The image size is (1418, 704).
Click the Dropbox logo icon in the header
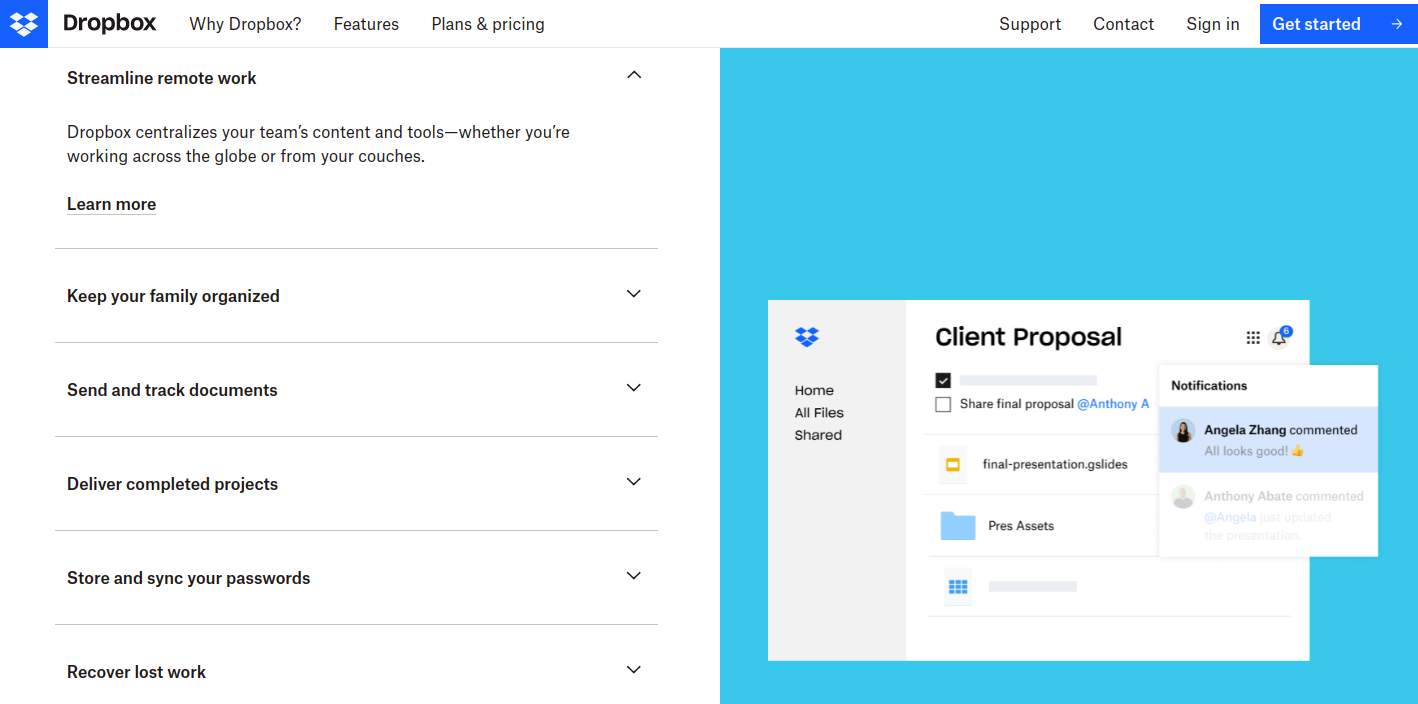24,24
